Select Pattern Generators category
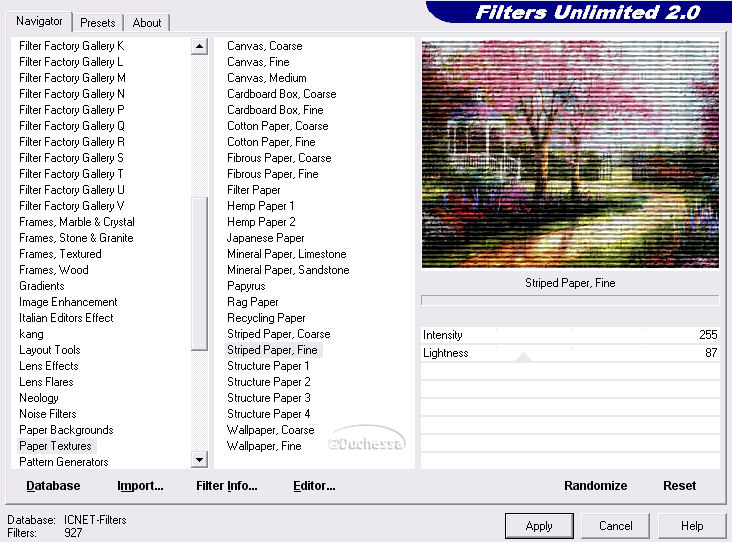This screenshot has width=732, height=542. [63, 462]
